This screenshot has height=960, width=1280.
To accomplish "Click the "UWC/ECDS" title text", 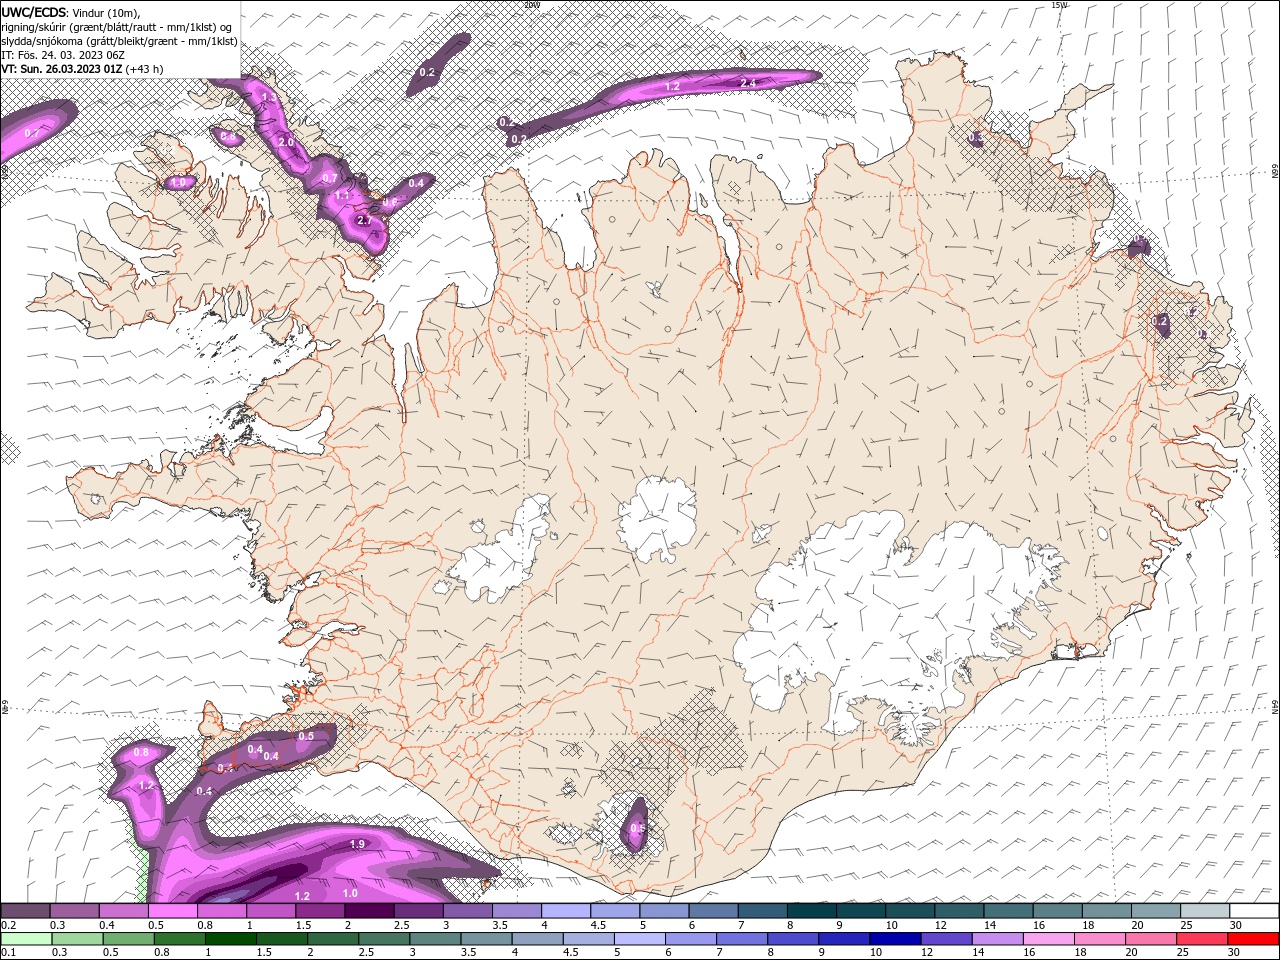I will (33, 12).
